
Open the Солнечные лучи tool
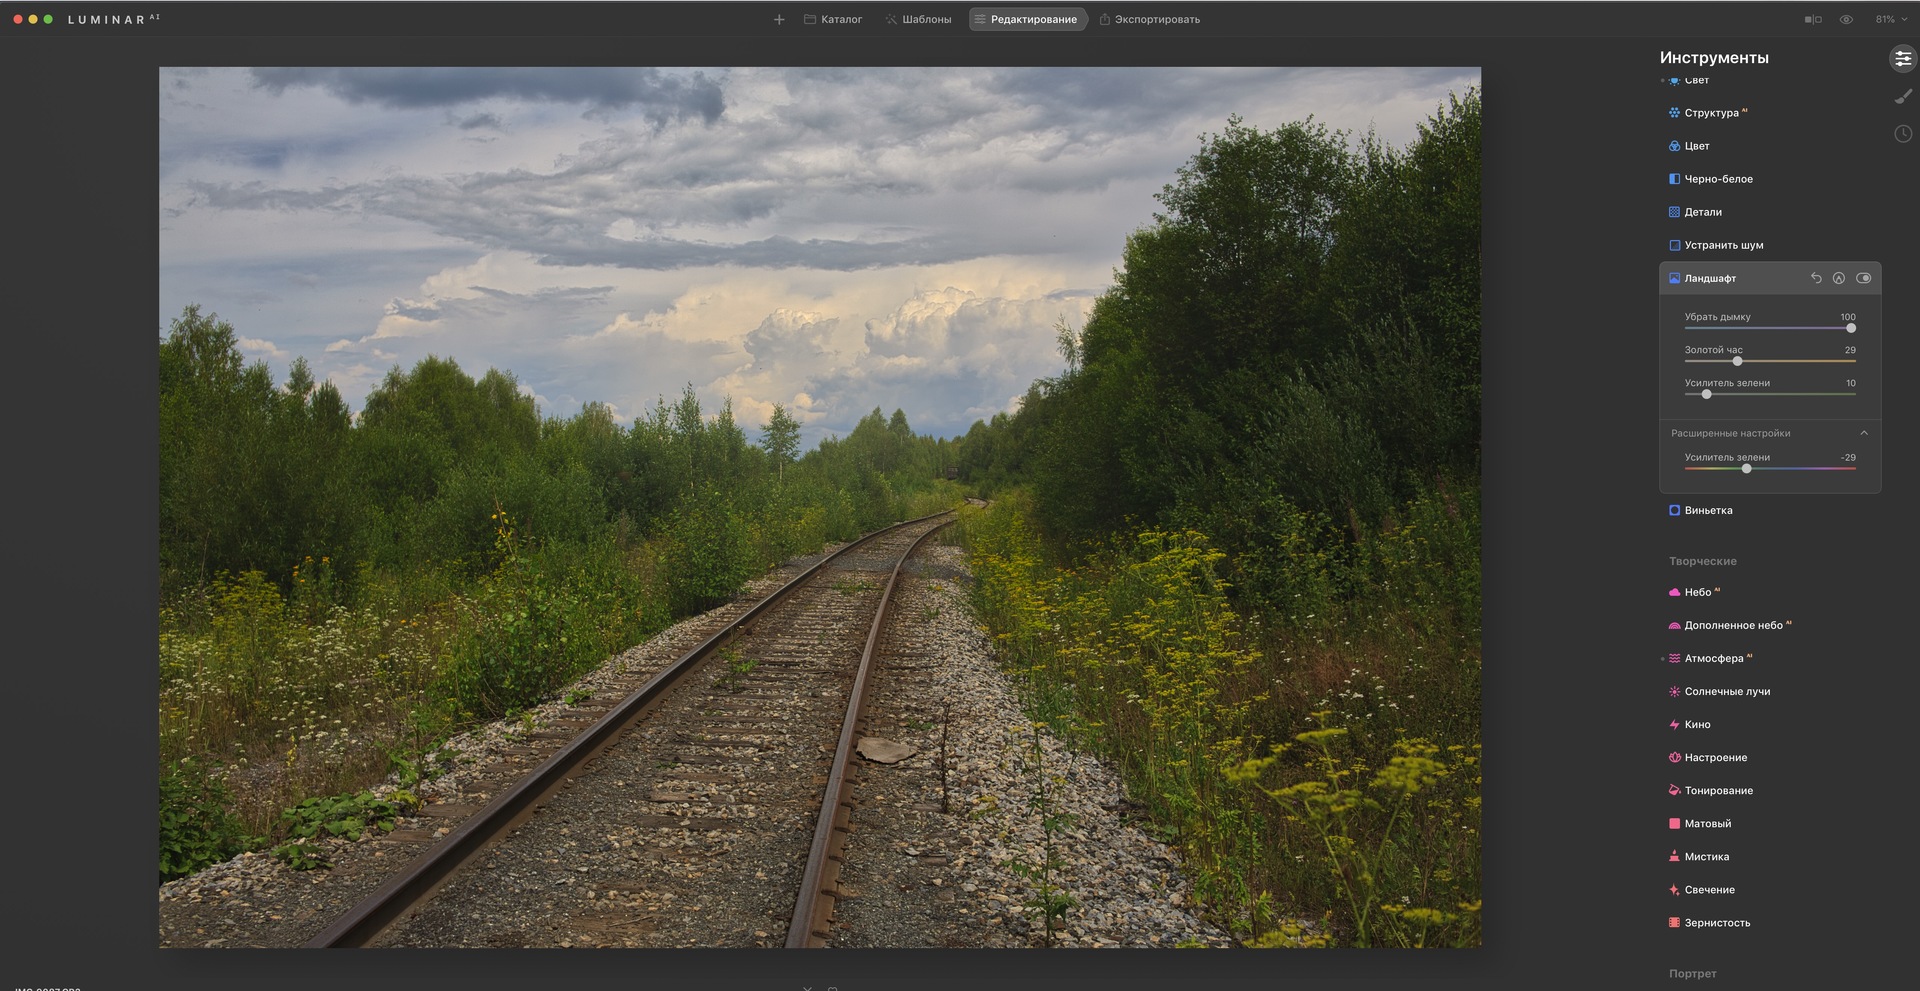1726,692
